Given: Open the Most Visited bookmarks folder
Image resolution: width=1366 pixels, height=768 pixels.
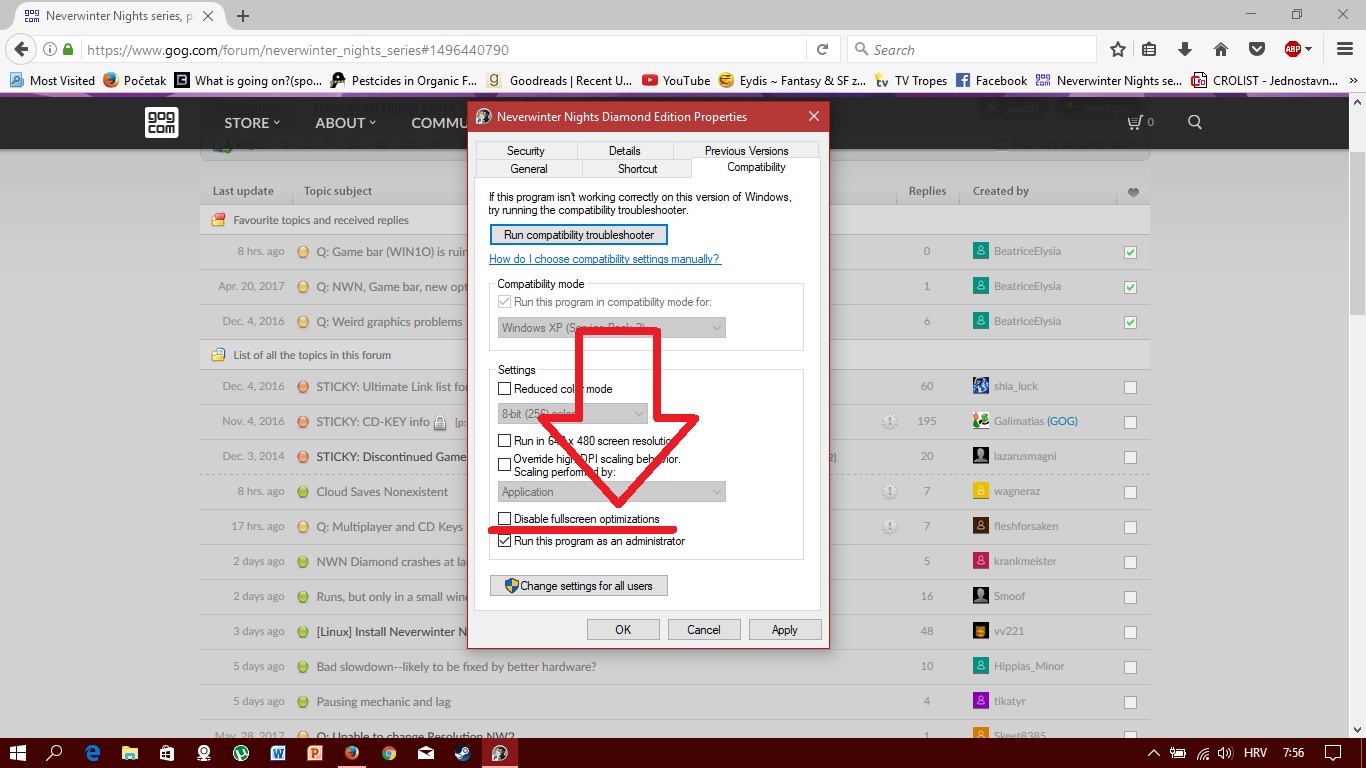Looking at the screenshot, I should coord(53,80).
